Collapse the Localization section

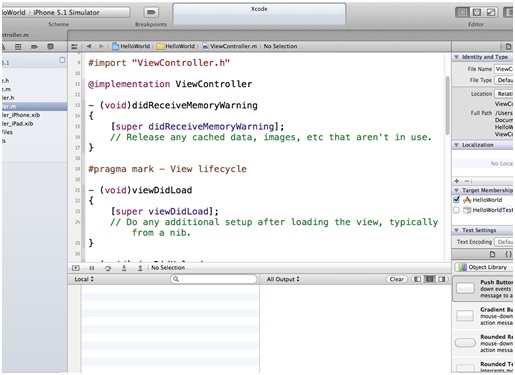click(456, 145)
